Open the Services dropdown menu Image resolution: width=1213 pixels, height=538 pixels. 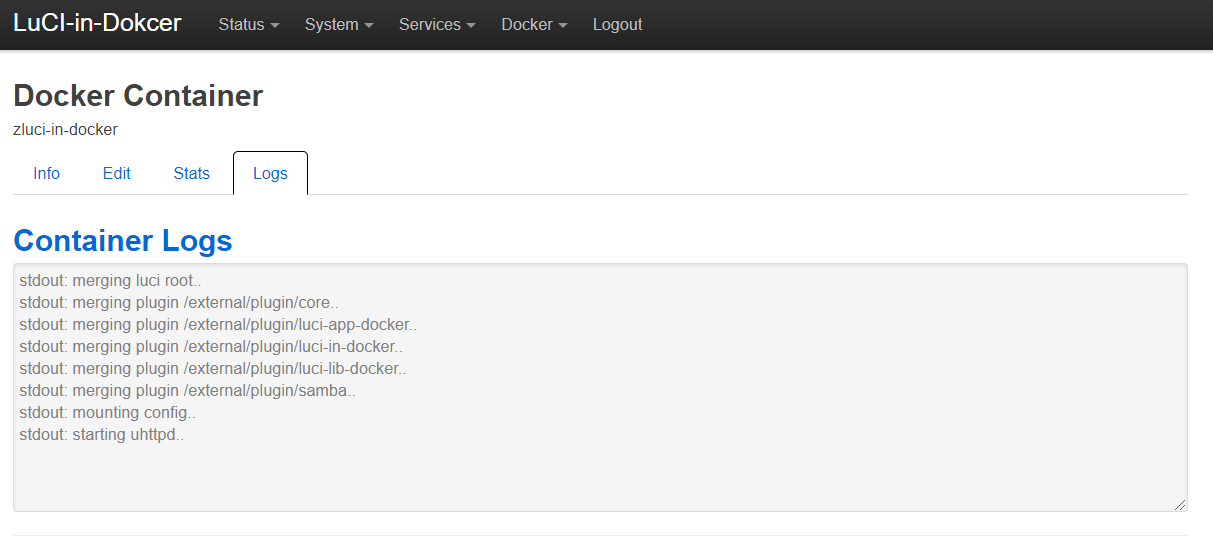coord(430,25)
